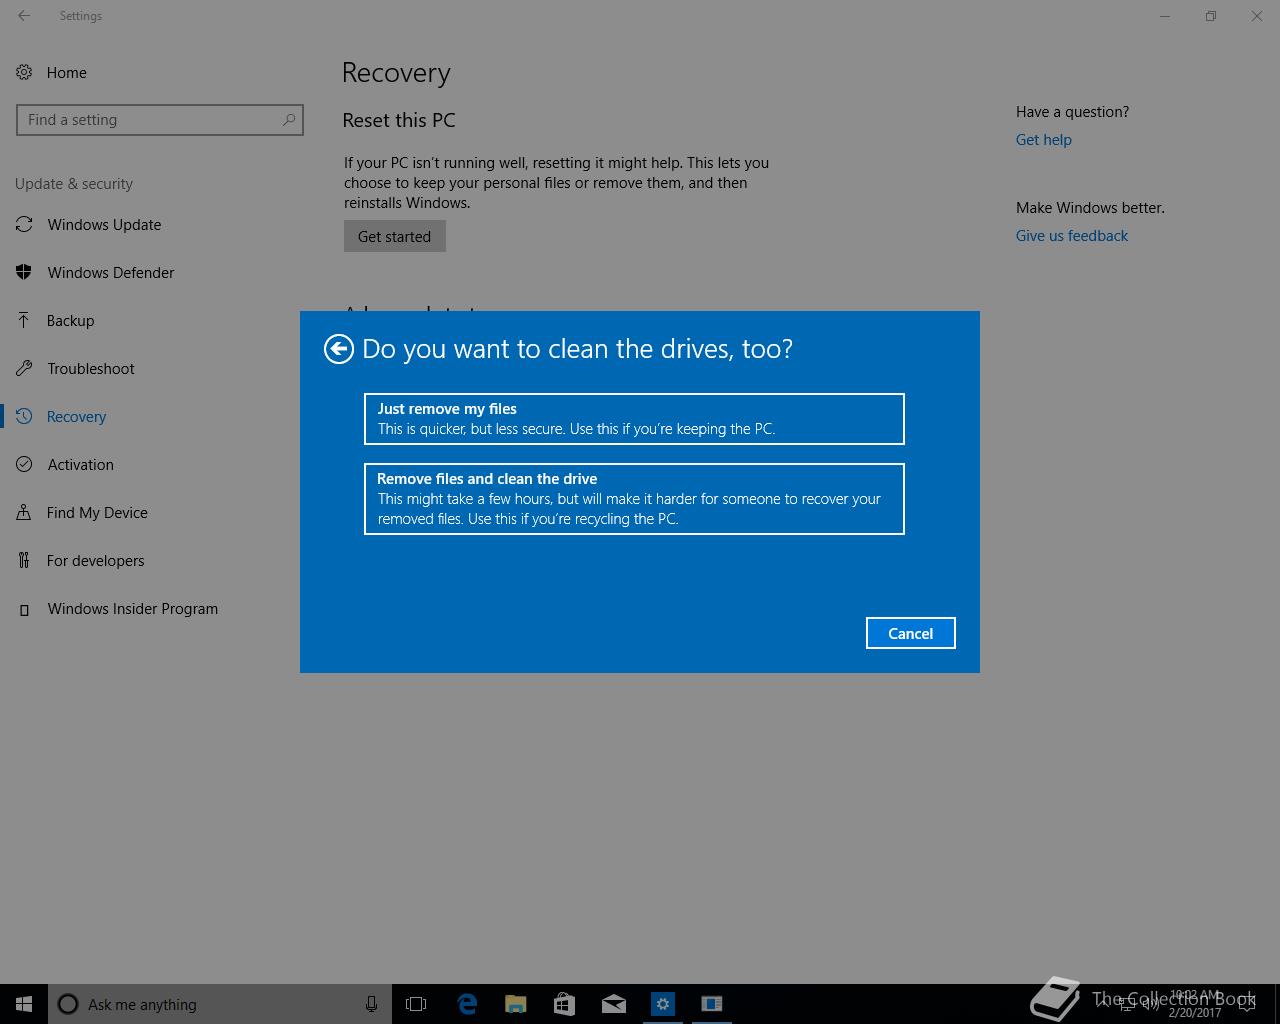Focus the Find a setting search box
The image size is (1280, 1024).
(160, 120)
